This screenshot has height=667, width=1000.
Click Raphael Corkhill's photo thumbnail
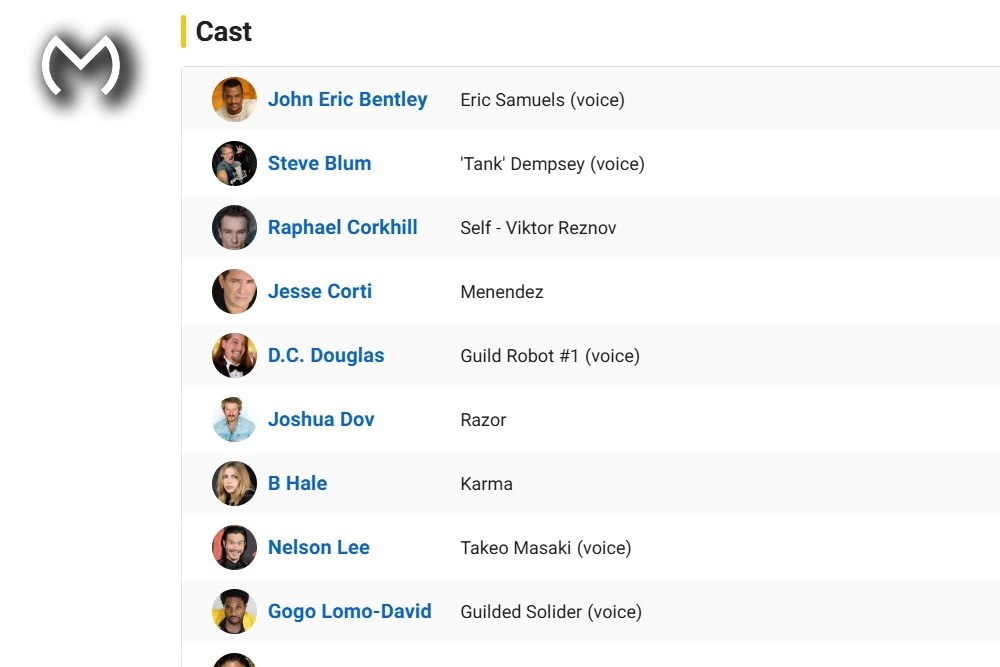point(233,227)
